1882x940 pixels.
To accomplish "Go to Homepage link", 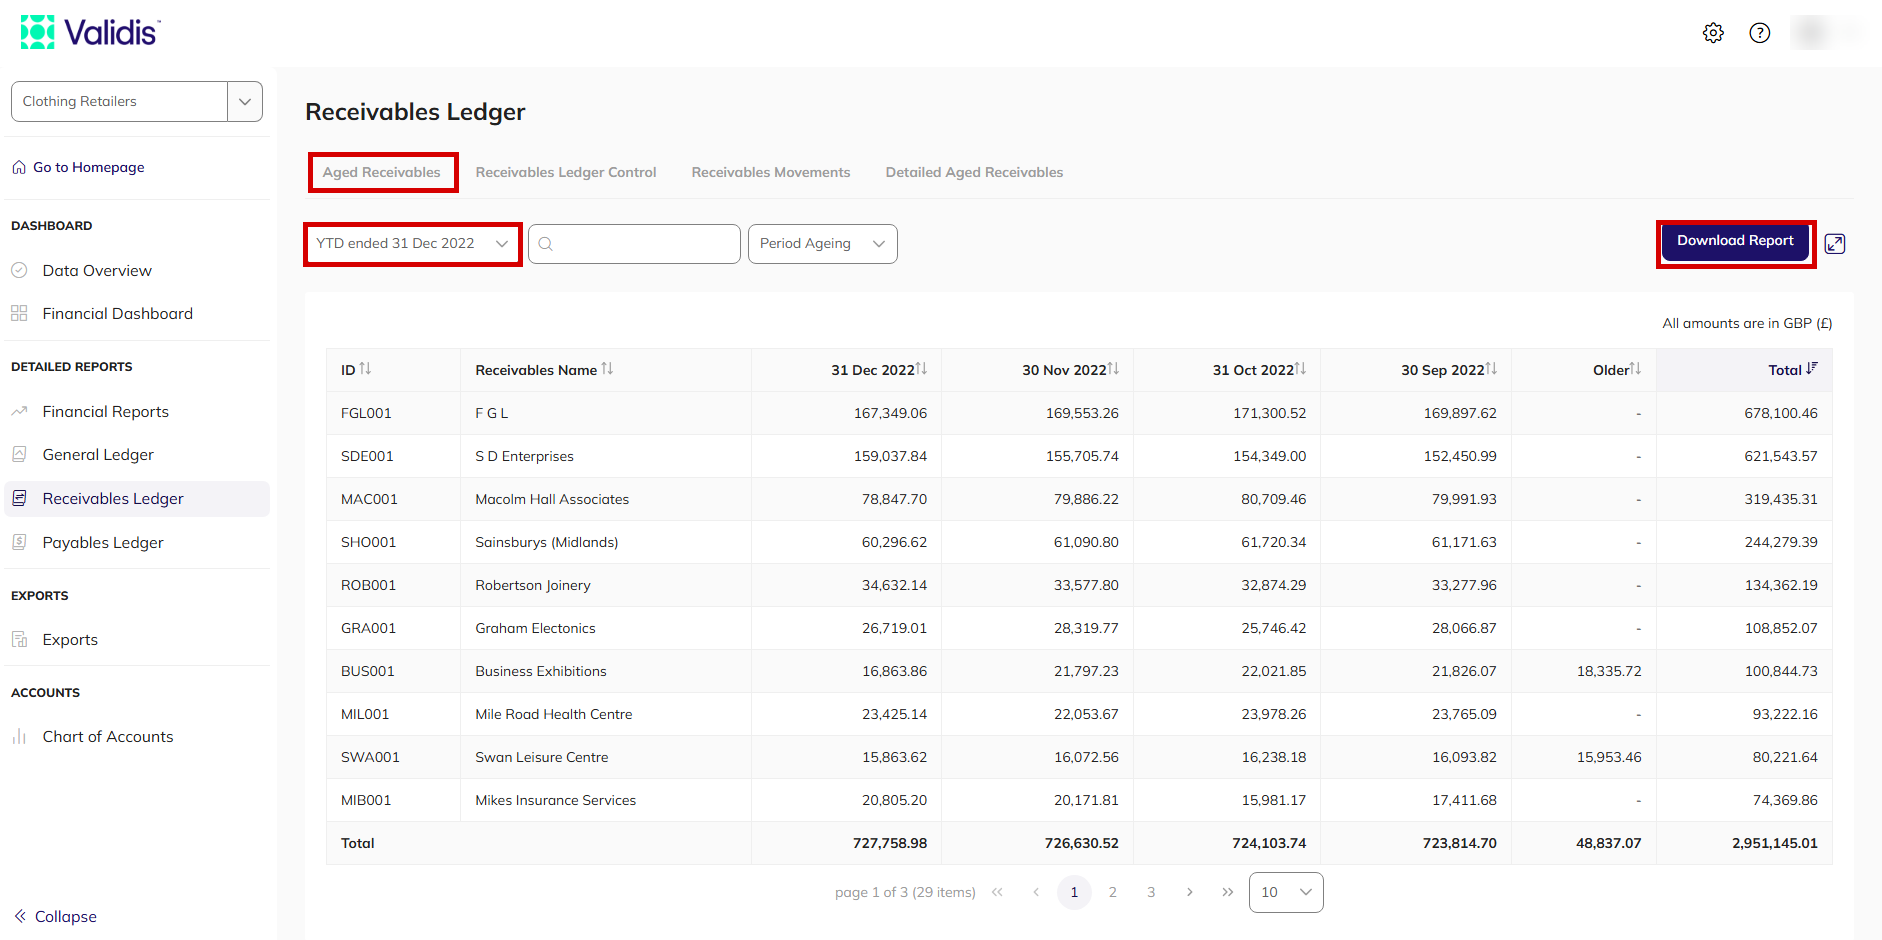I will (79, 167).
